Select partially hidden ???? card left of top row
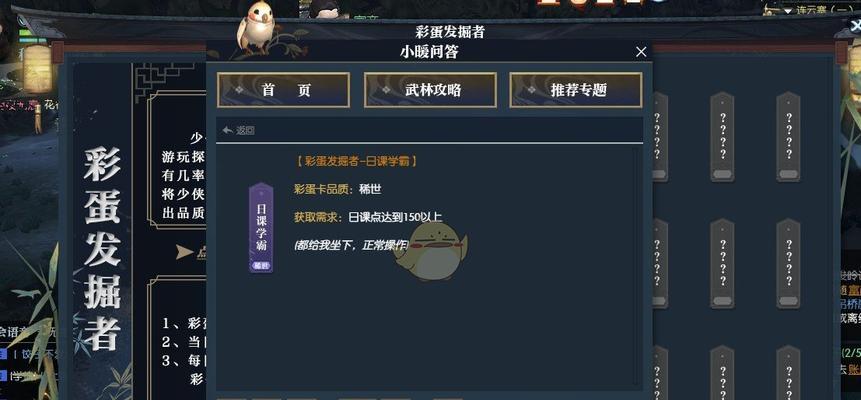Screen dimensions: 861x400 click(x=659, y=137)
